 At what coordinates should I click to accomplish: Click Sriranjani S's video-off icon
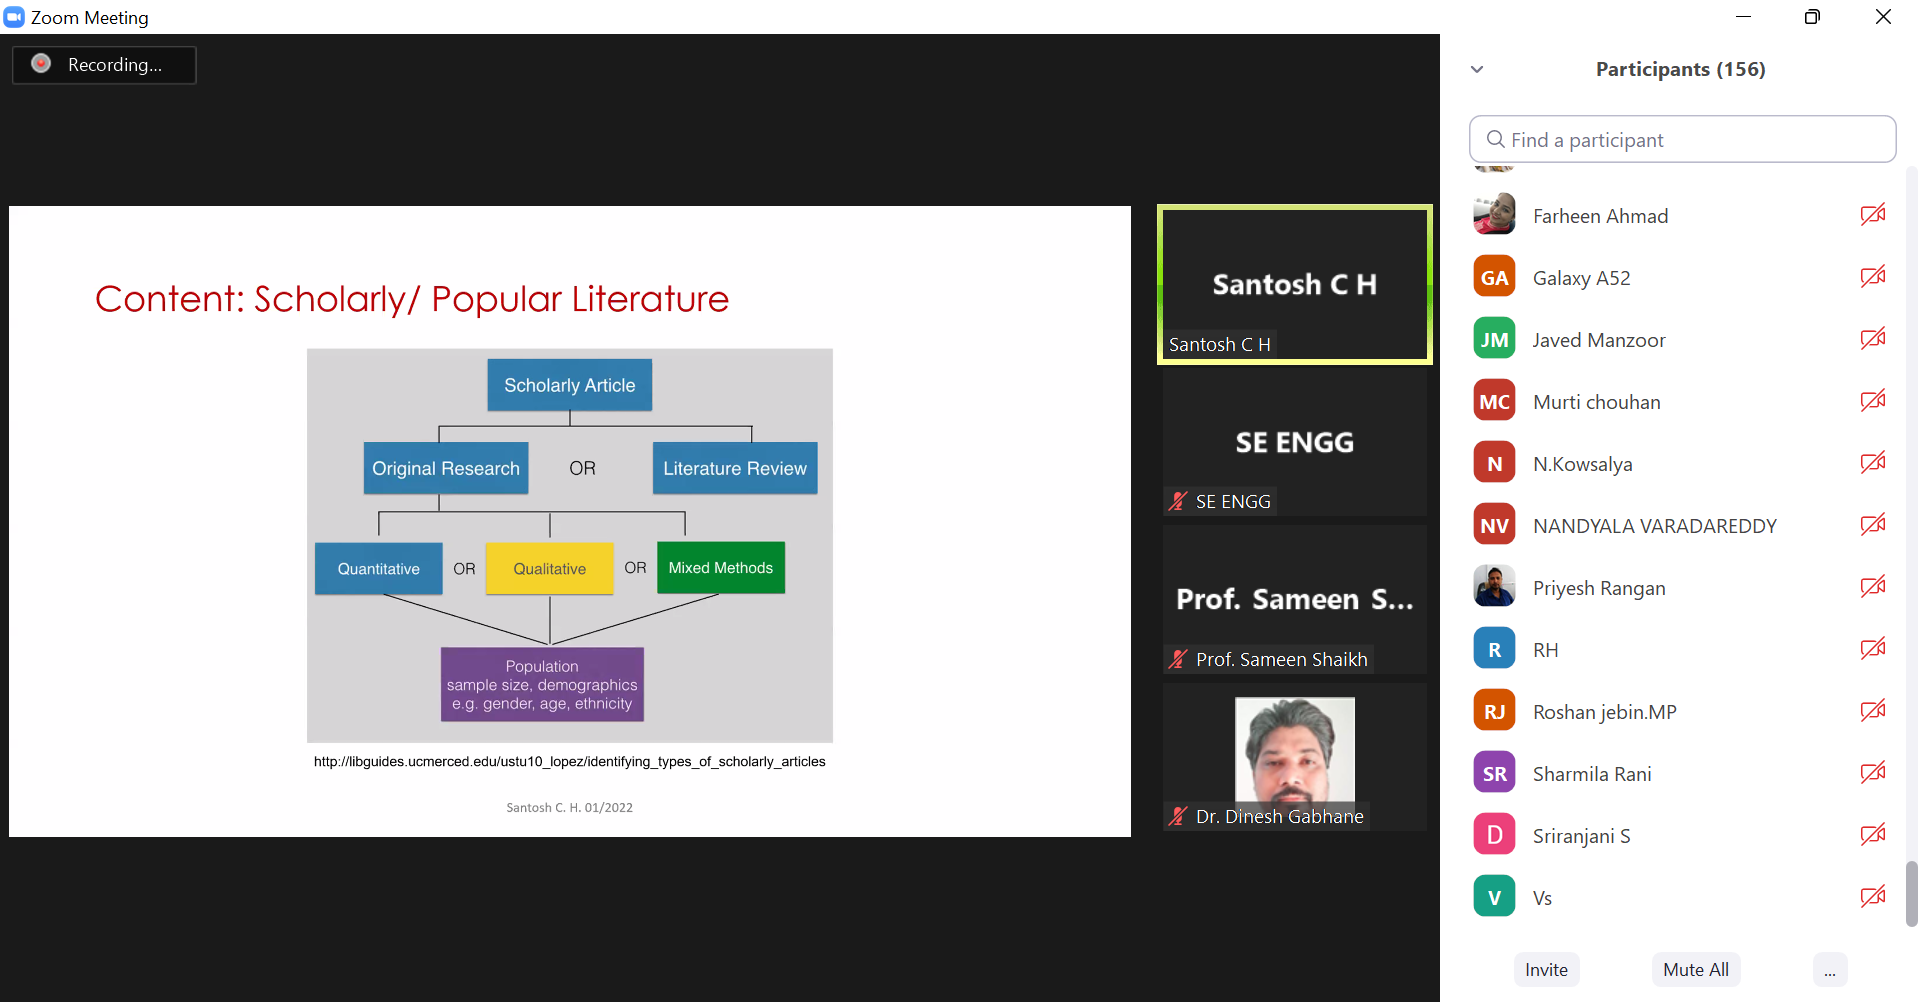(1873, 834)
